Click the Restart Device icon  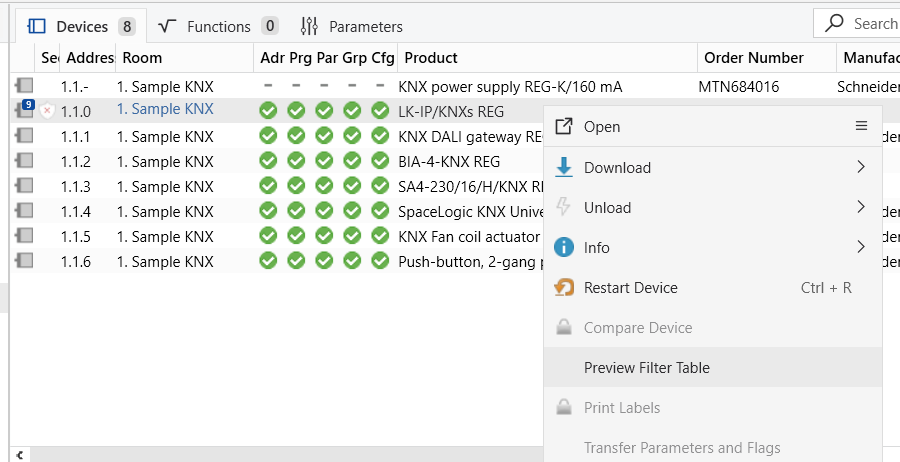[564, 288]
